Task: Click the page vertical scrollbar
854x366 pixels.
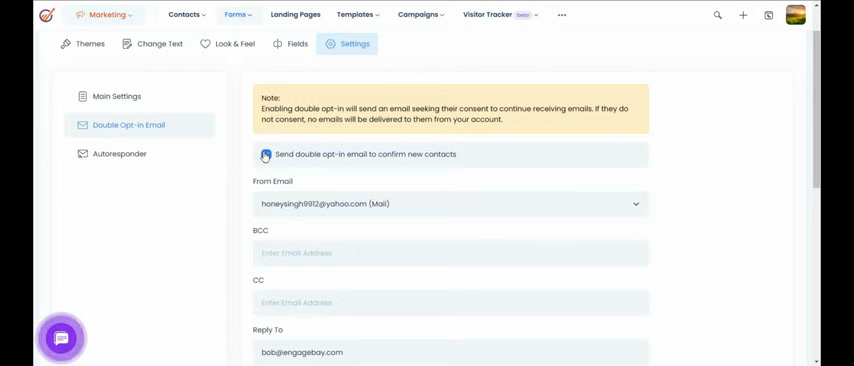Action: [x=816, y=109]
